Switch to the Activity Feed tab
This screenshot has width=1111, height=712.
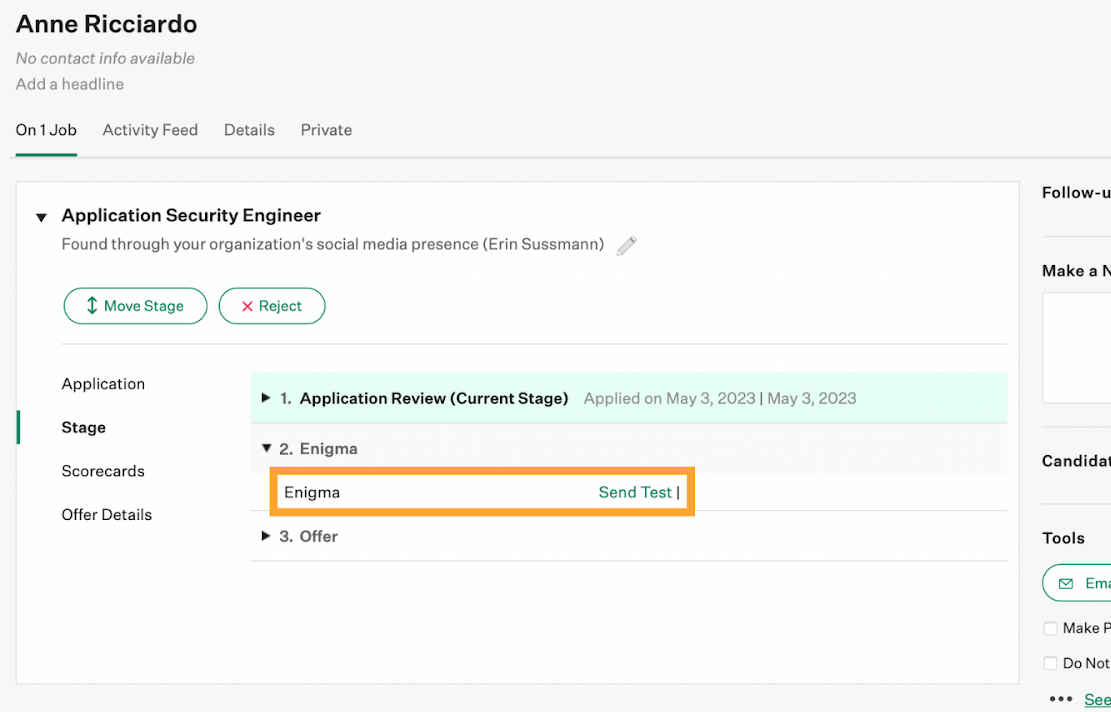150,130
